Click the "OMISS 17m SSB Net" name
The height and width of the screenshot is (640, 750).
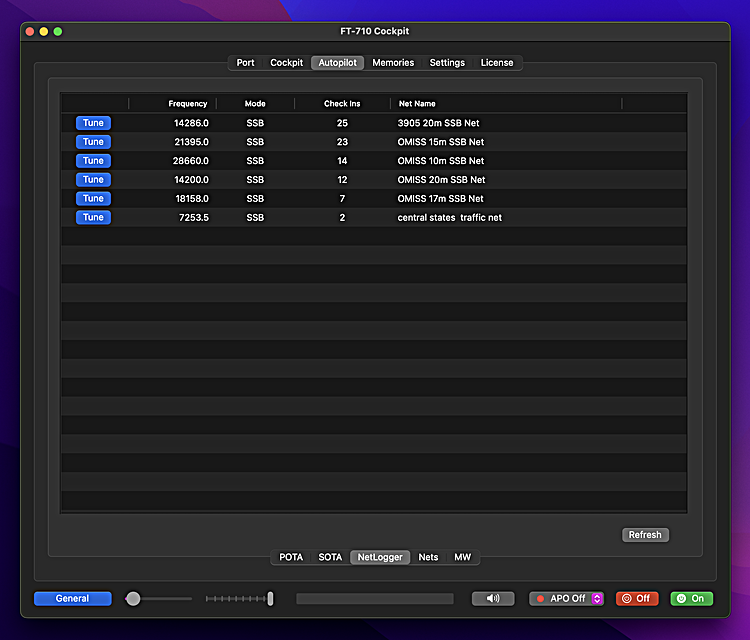[440, 199]
